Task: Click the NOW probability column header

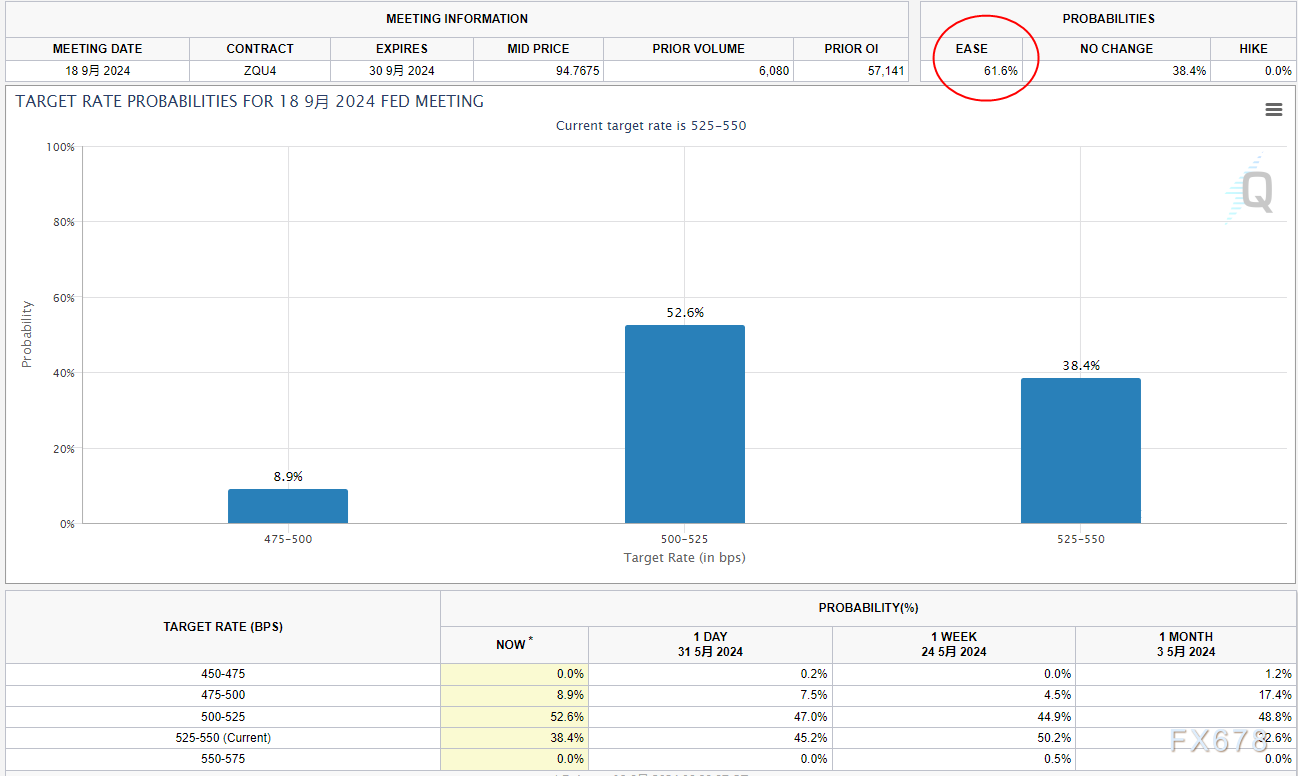Action: click(511, 645)
